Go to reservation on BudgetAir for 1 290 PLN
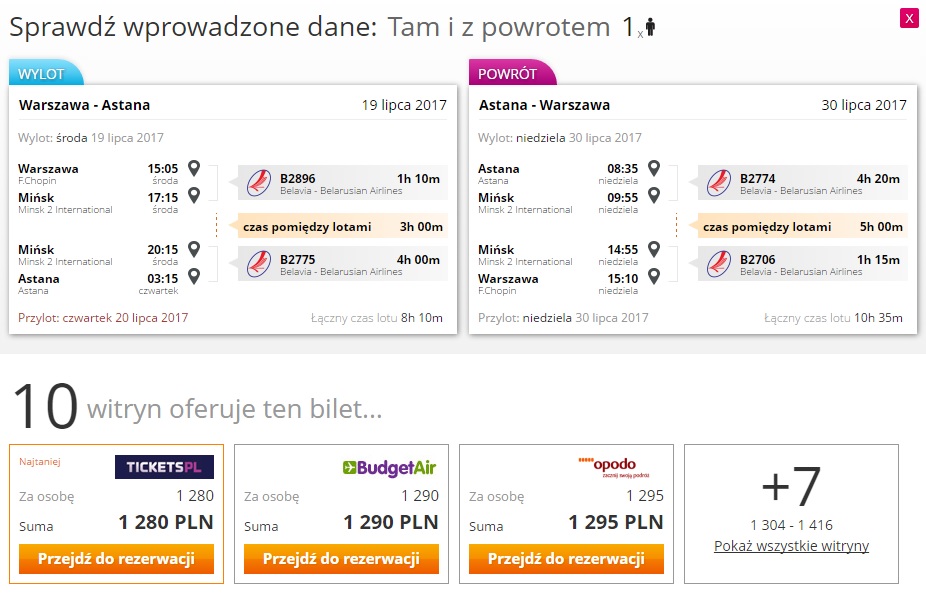 pos(341,559)
